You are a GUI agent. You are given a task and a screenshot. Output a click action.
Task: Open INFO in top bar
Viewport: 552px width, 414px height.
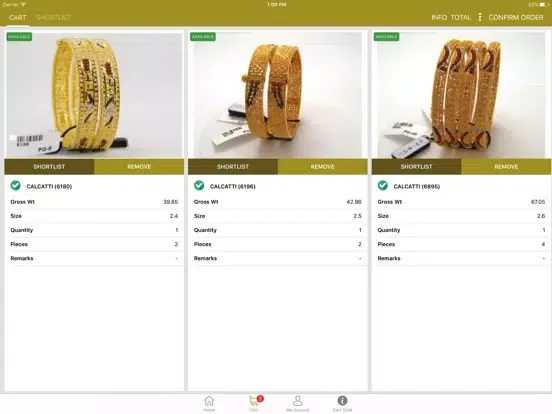[439, 17]
